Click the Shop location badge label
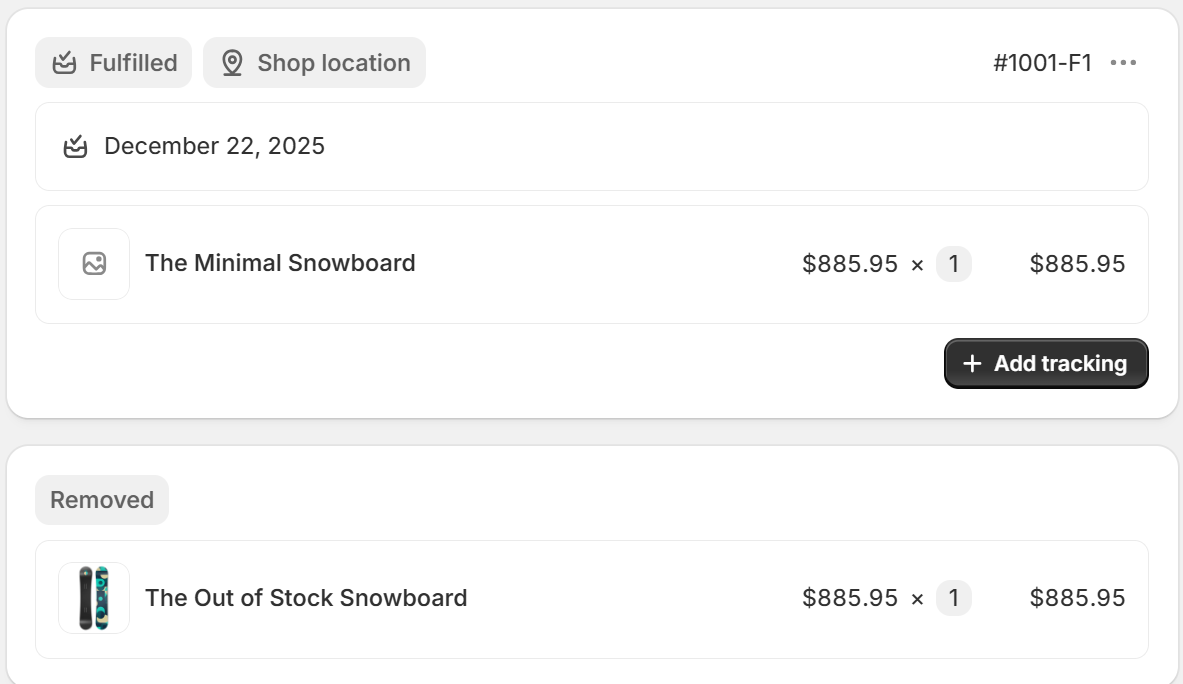 [334, 63]
